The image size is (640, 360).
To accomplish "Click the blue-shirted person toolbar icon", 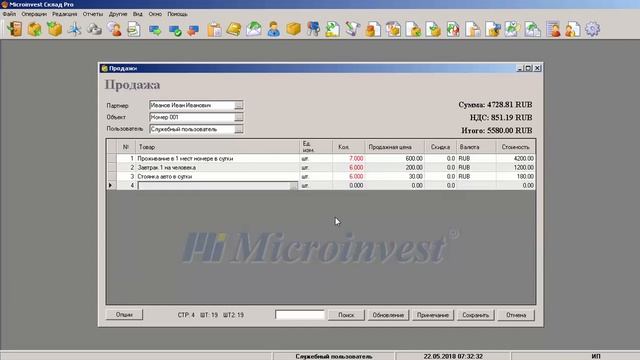I will pos(274,29).
